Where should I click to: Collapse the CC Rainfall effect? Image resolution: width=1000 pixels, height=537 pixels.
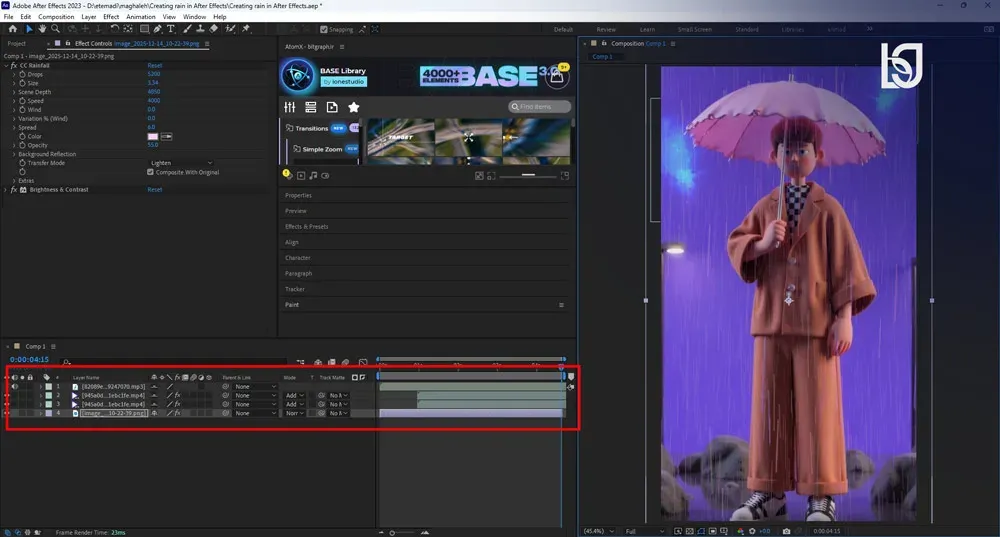(x=6, y=65)
